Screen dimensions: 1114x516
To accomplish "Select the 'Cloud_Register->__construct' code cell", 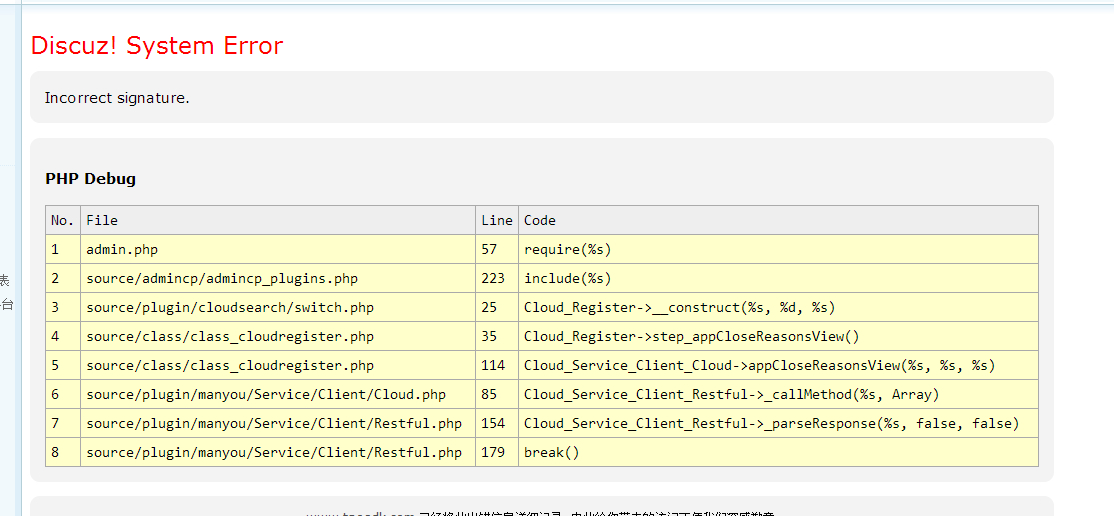I will [x=778, y=308].
